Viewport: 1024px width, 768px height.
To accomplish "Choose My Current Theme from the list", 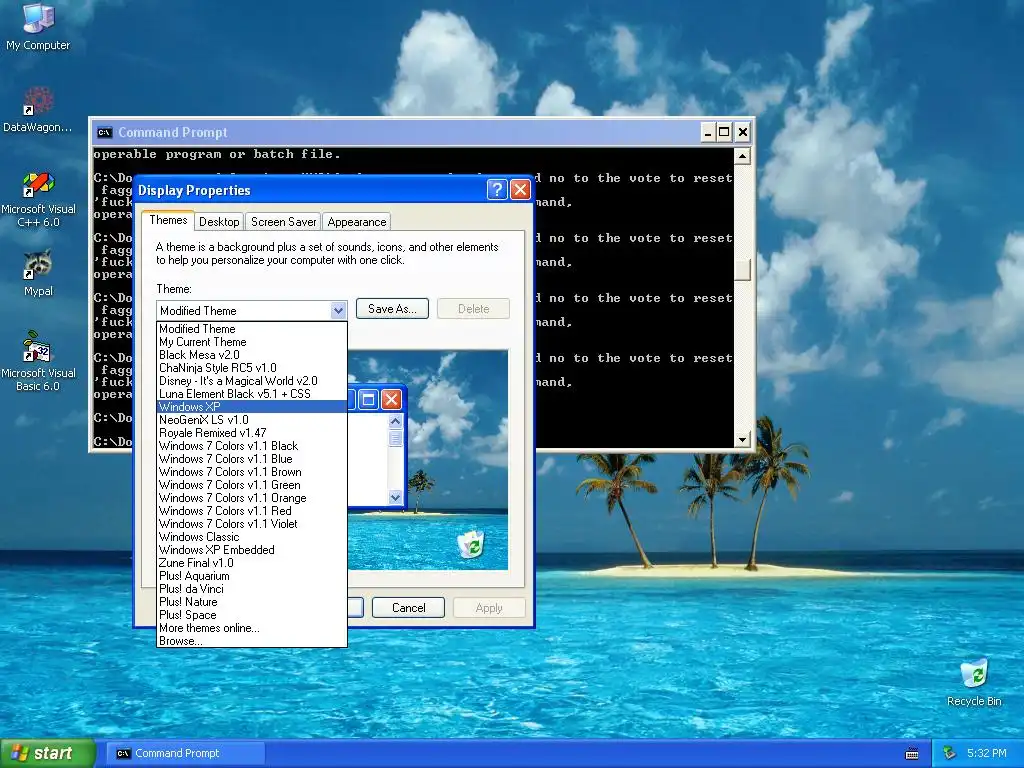I will pyautogui.click(x=252, y=342).
